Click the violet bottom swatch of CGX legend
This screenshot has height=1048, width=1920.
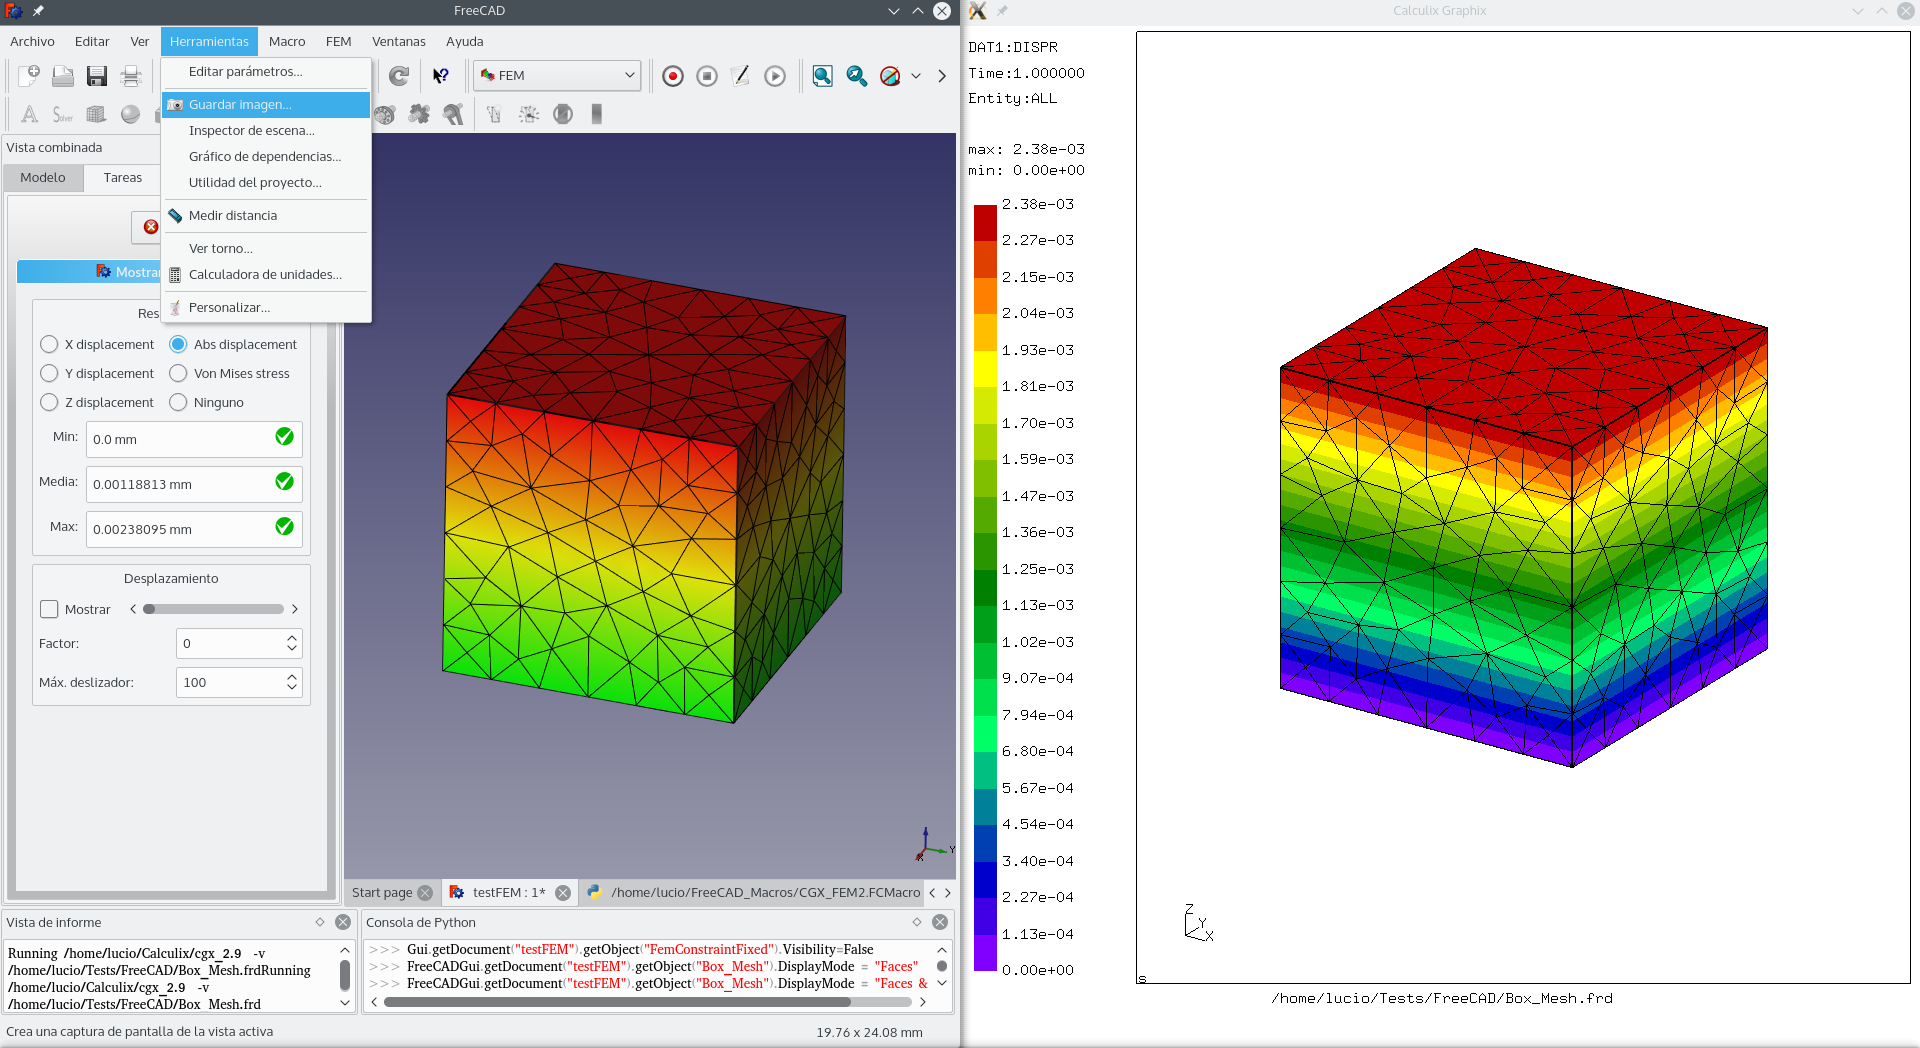click(x=985, y=952)
